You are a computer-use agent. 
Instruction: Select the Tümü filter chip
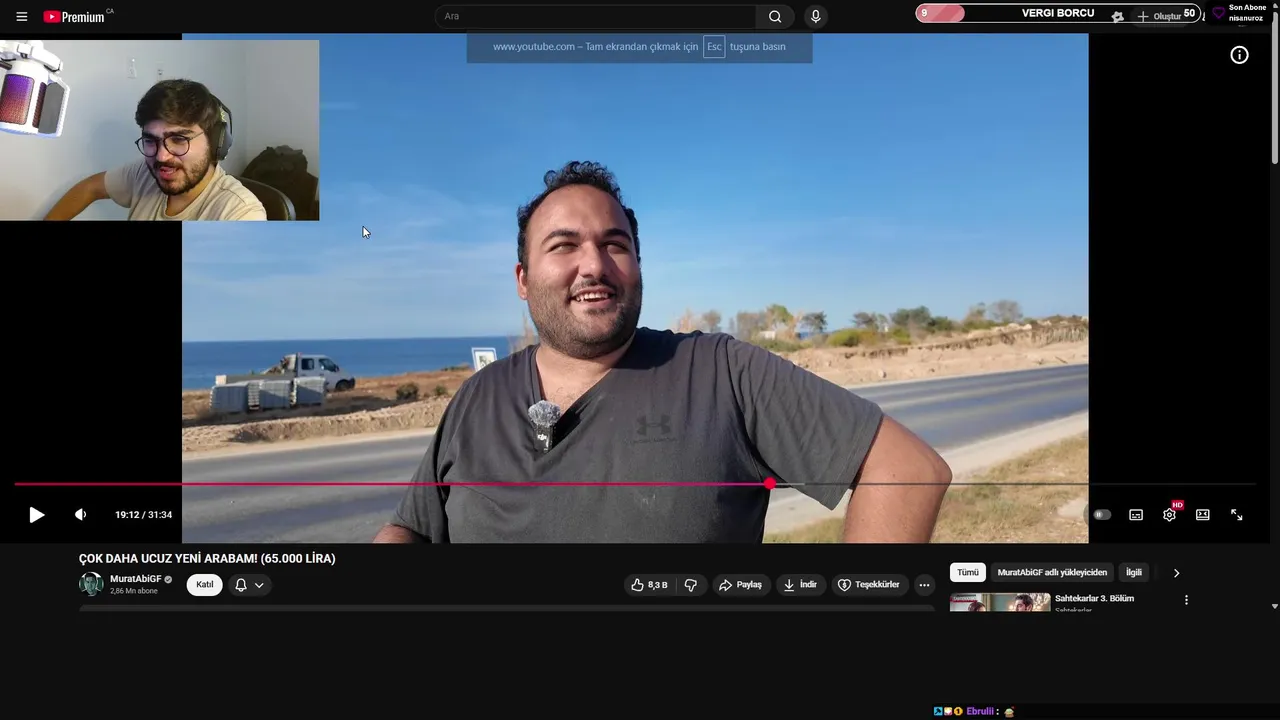(x=968, y=573)
